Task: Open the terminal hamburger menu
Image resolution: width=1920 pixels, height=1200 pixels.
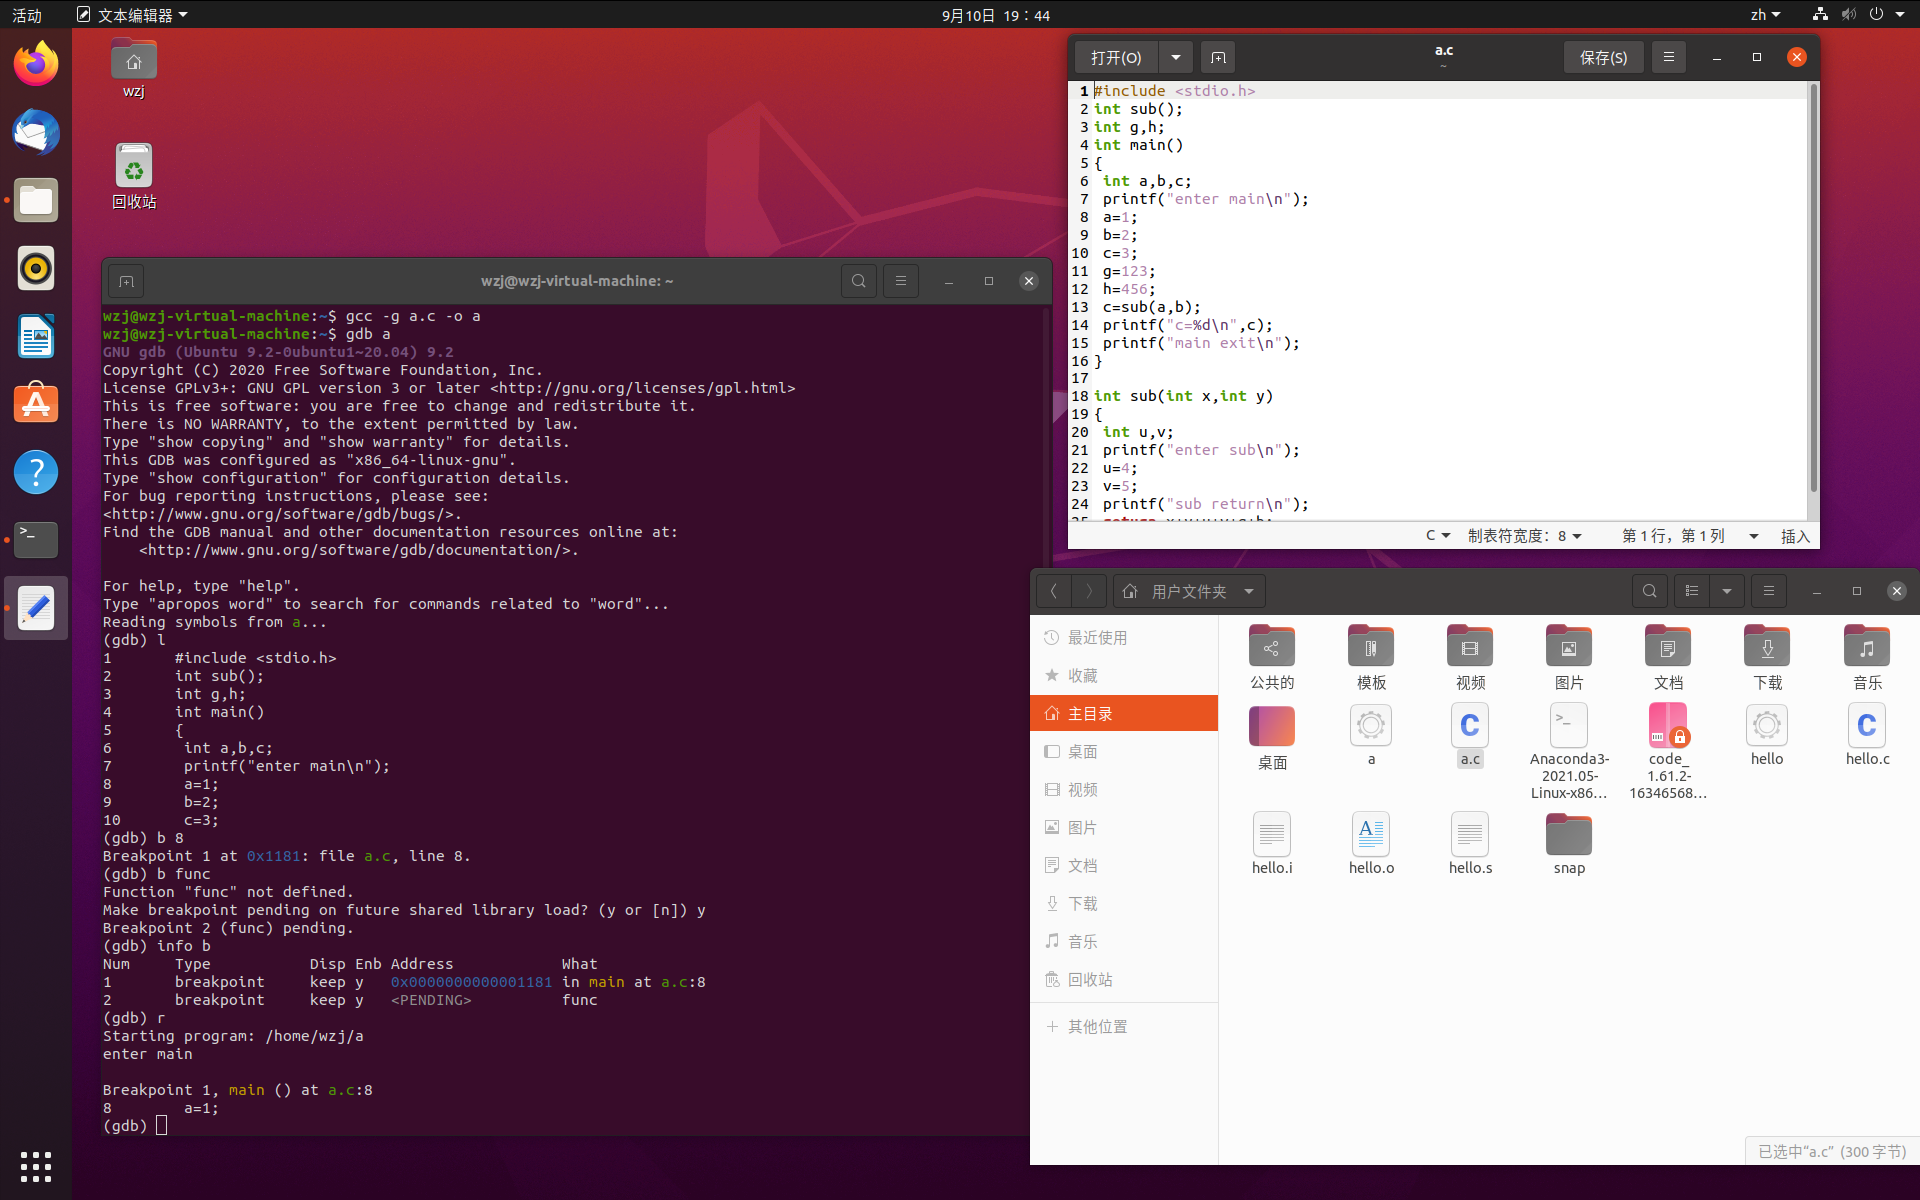Action: click(x=900, y=281)
